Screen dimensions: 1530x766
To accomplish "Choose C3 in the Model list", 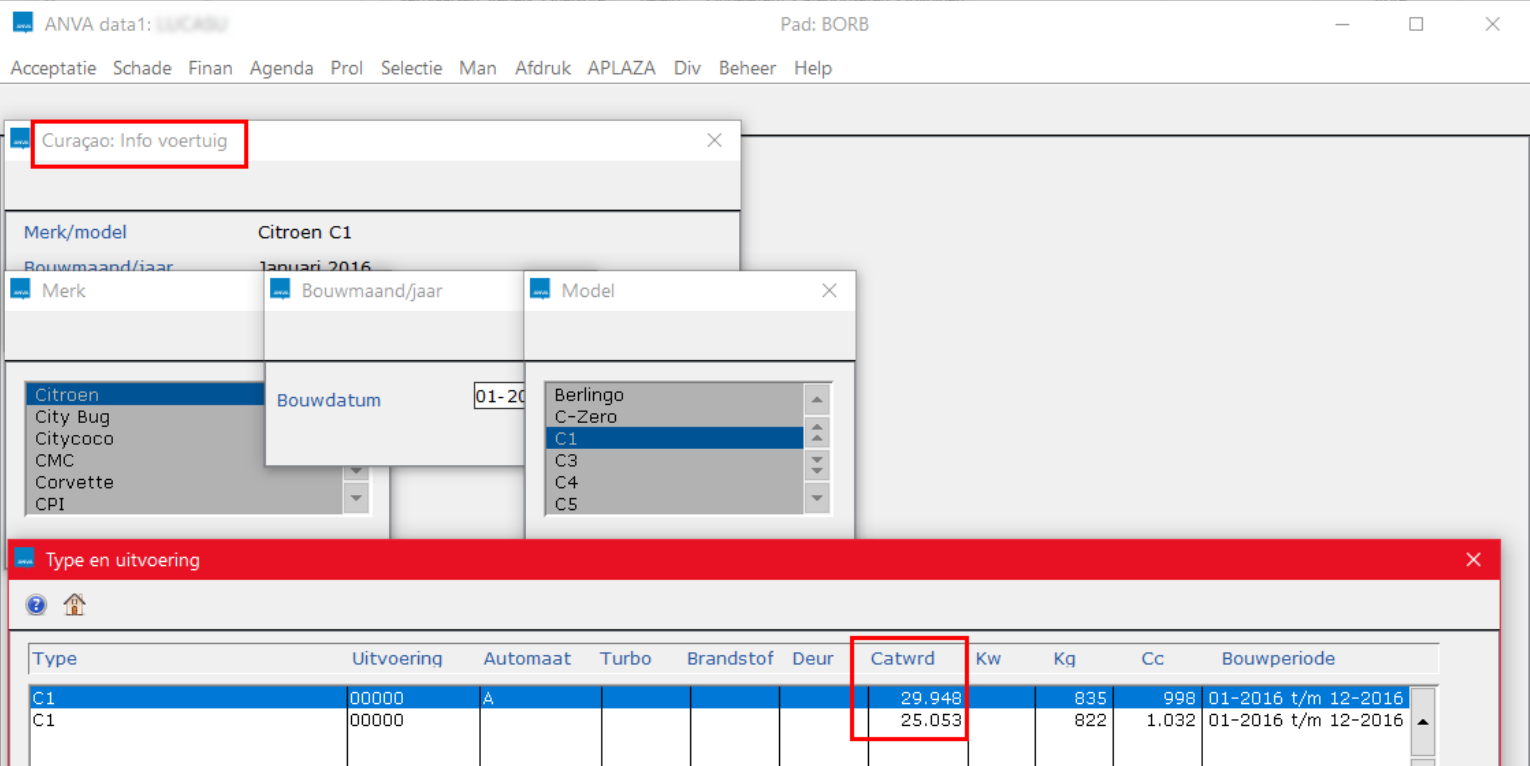I will [566, 460].
